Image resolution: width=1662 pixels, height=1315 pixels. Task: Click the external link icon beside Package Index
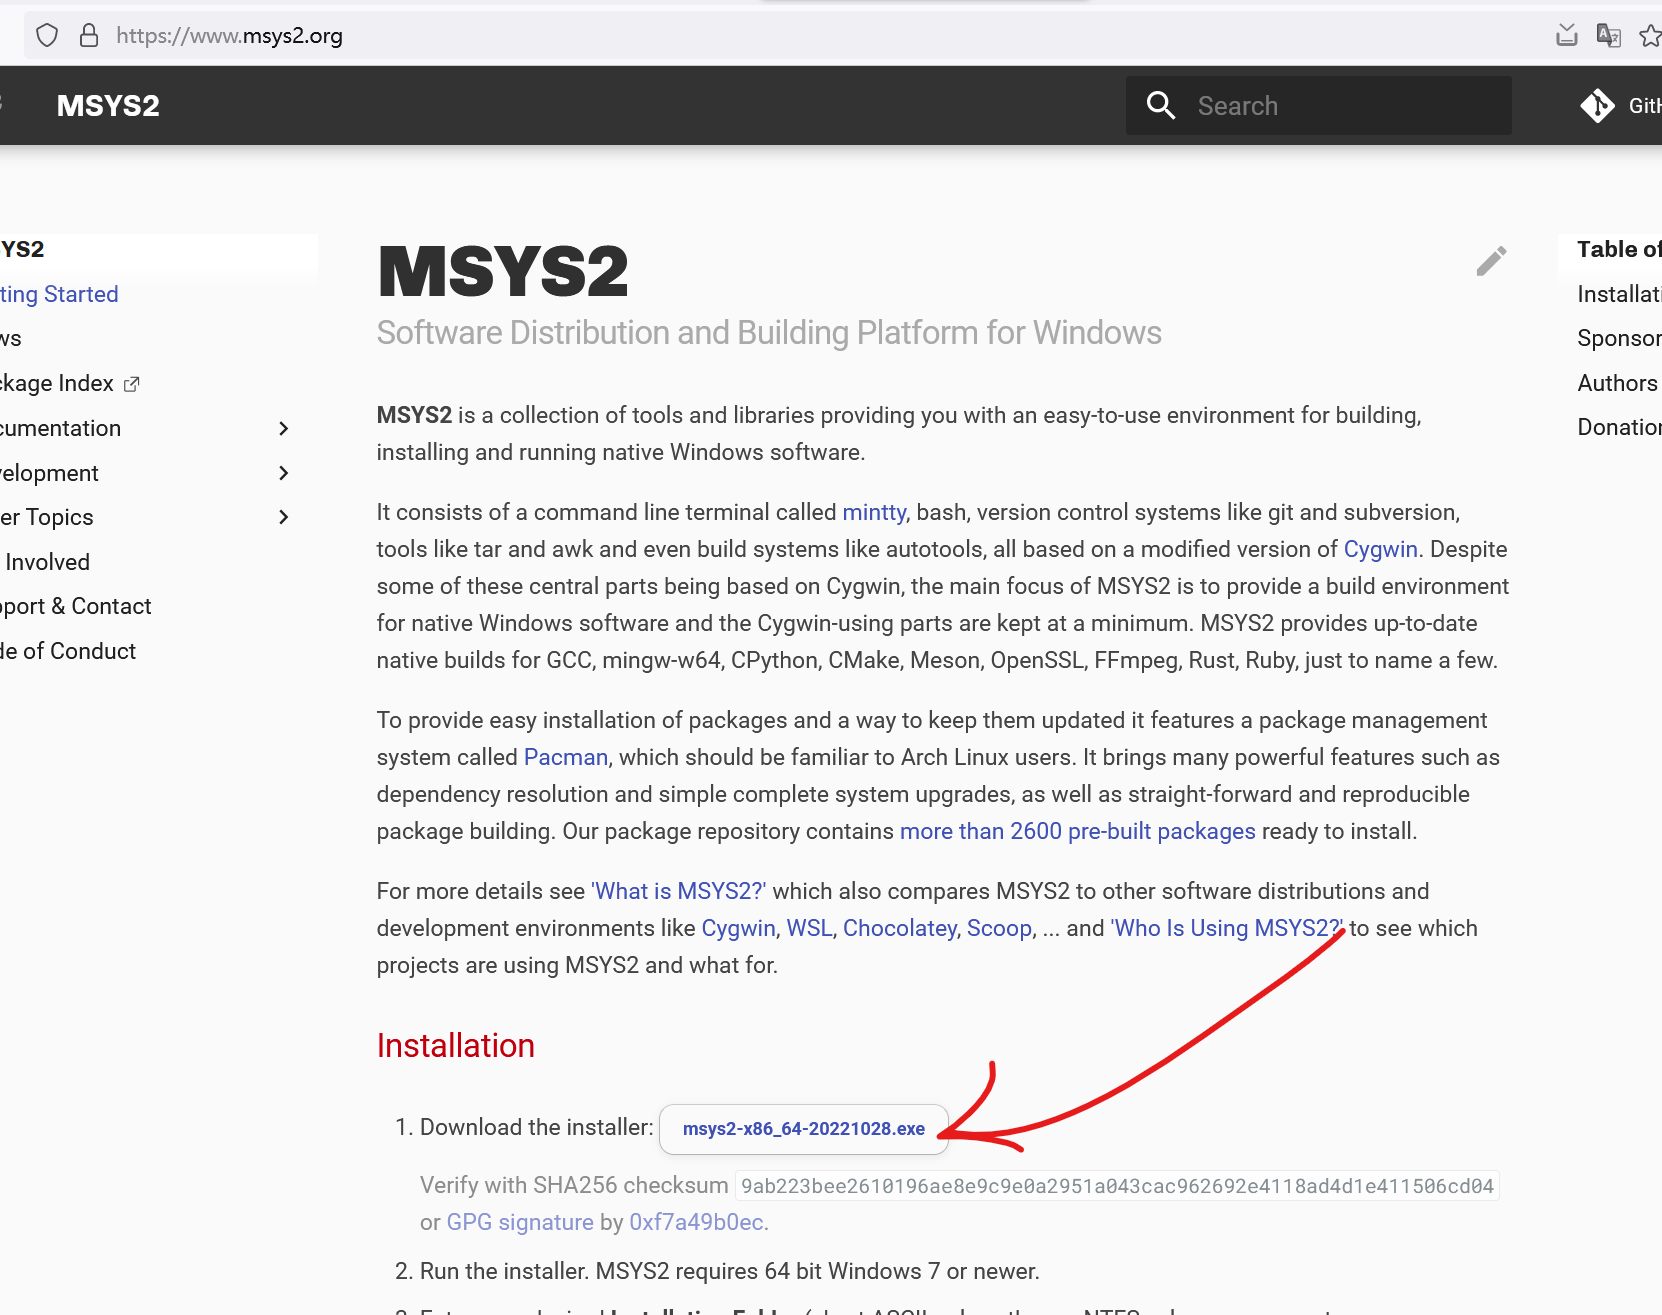[x=132, y=384]
